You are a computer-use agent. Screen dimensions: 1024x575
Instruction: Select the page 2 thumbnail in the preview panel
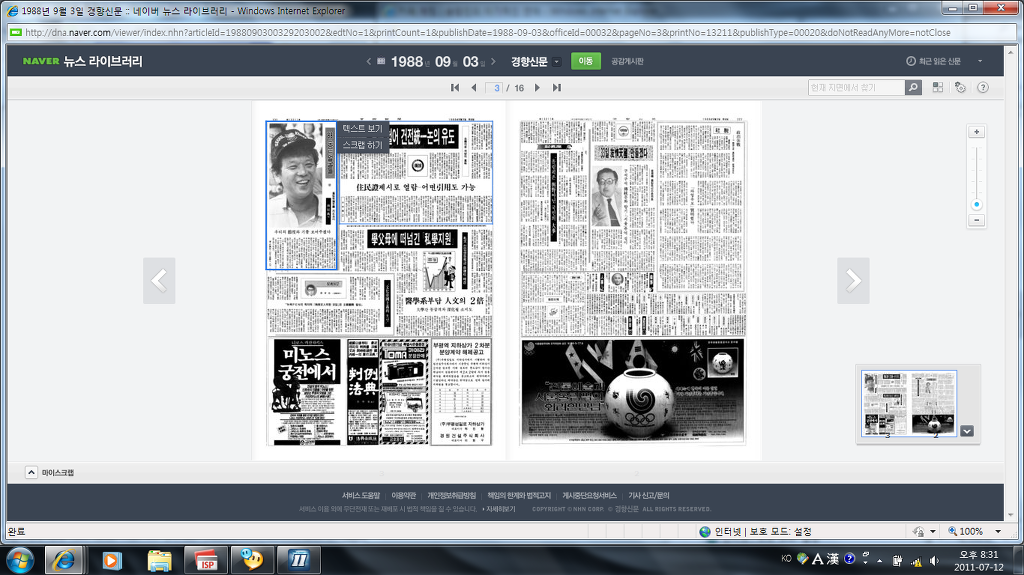(x=933, y=404)
